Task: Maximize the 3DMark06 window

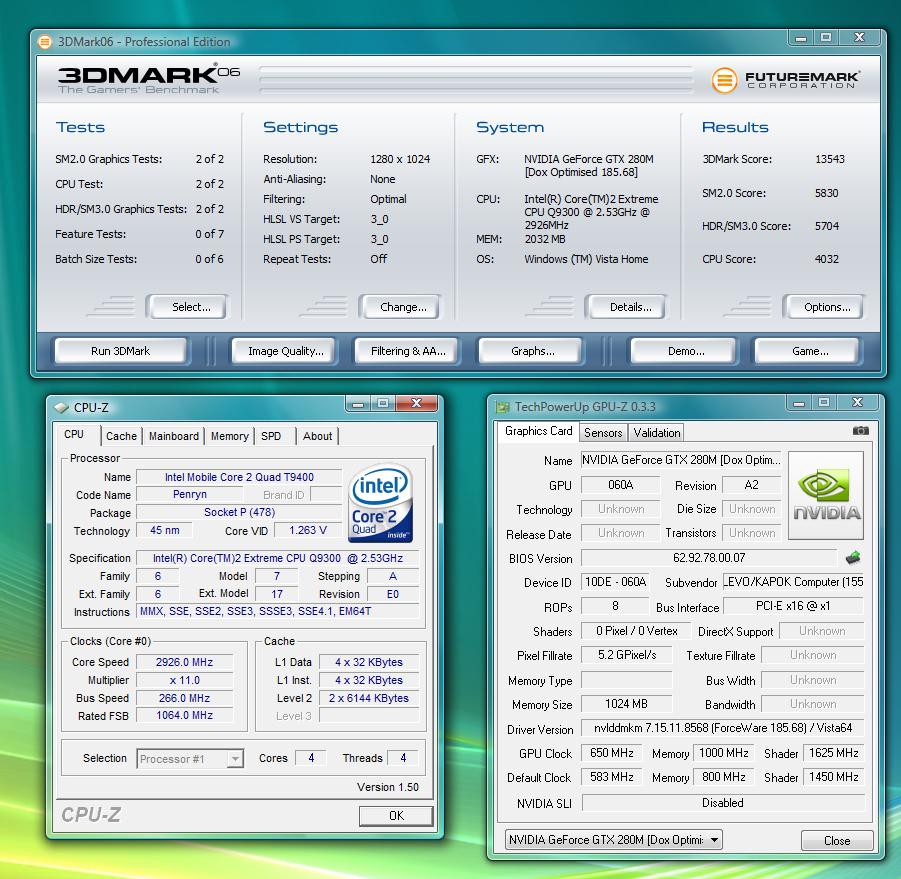Action: tap(826, 38)
